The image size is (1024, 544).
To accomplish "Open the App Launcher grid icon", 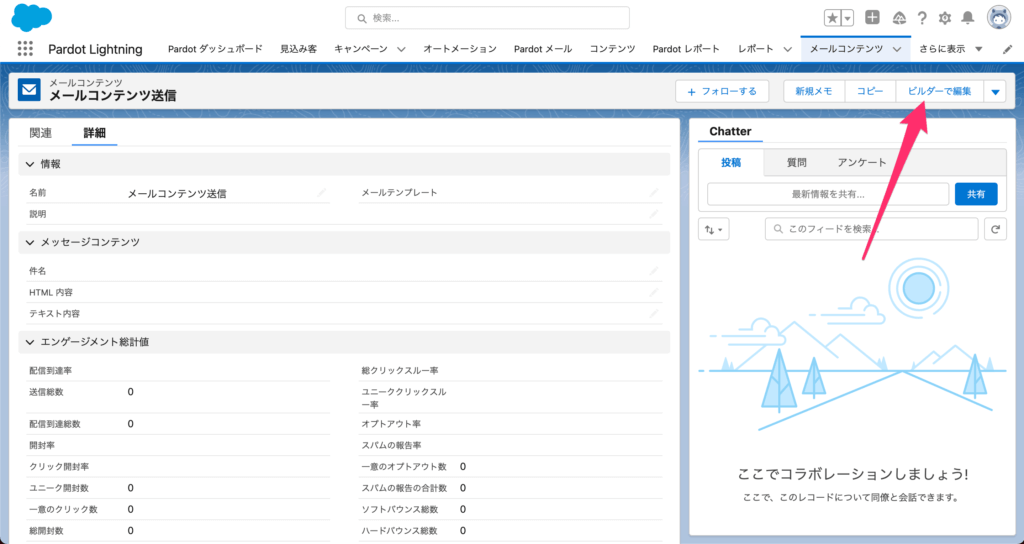I will [25, 49].
